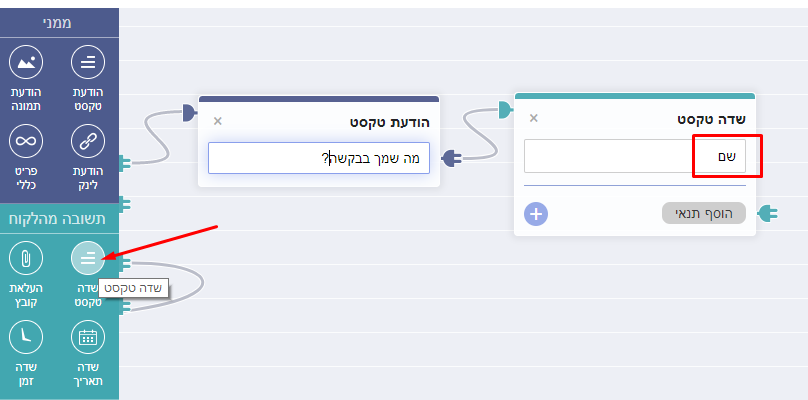Click the ממני sidebar section header
Viewport: 808px width, 400px height.
point(59,23)
